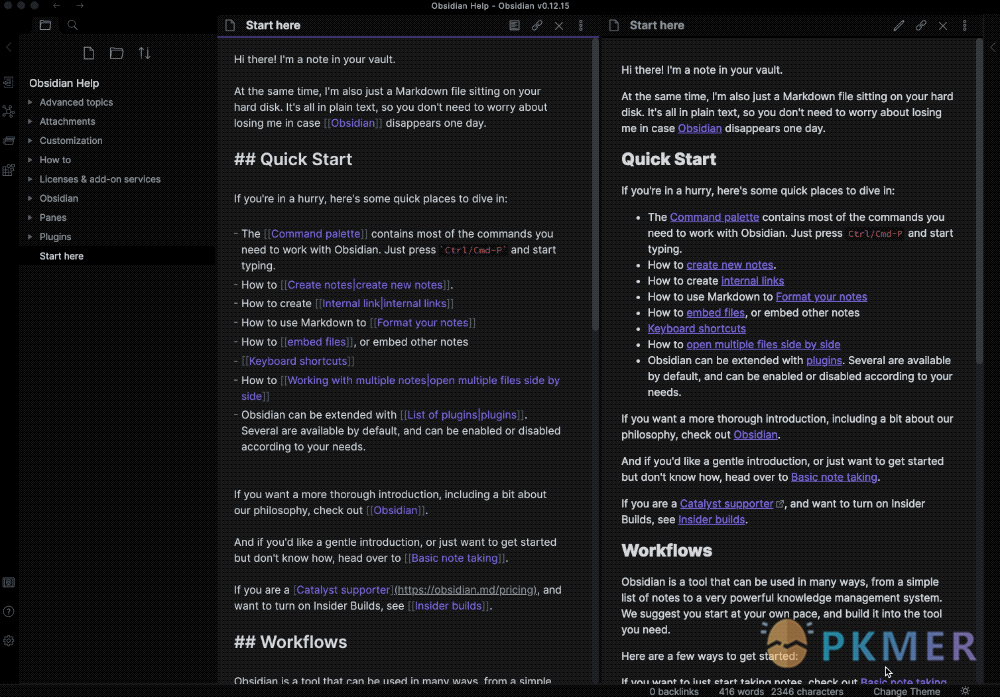This screenshot has width=1000, height=697.
Task: Close the right Start here pane
Action: pos(943,26)
